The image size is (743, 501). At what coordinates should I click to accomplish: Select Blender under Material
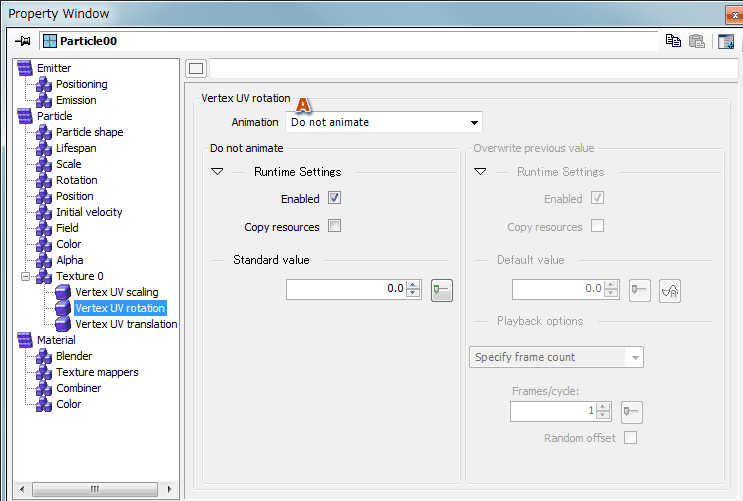click(74, 356)
